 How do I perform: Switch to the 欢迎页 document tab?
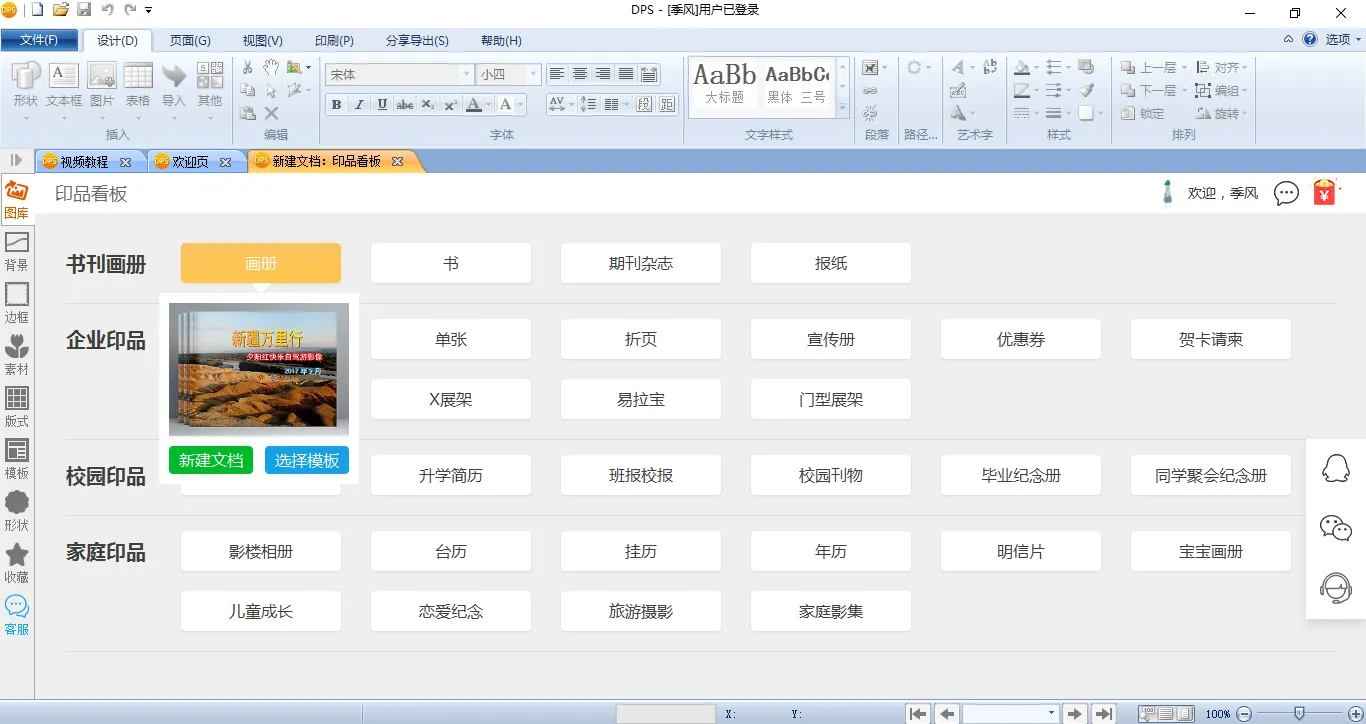191,161
